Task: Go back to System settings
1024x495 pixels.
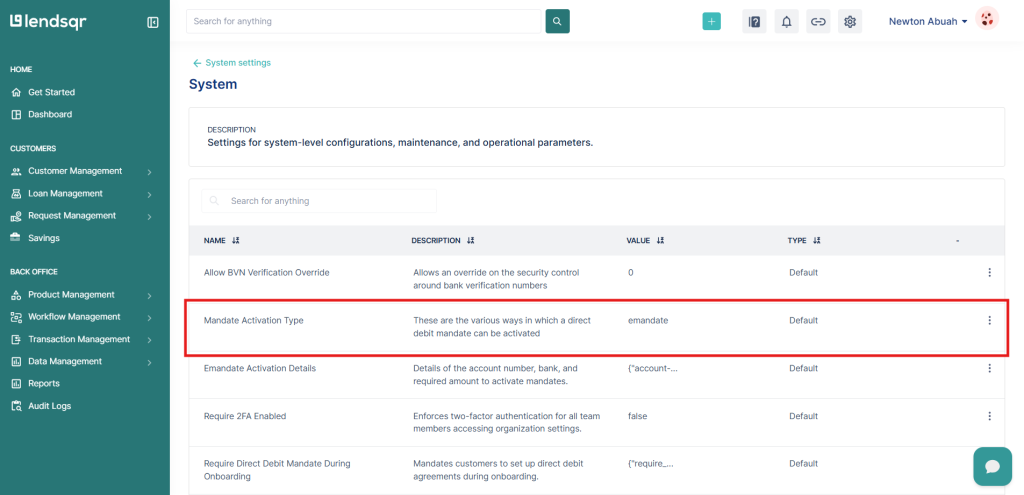Action: (x=232, y=63)
